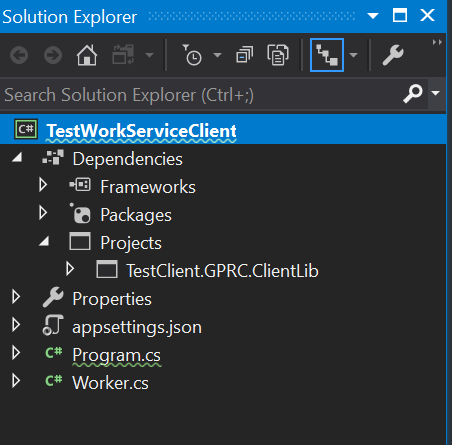Expand the Properties folder node
Screen dimensions: 452x445
(x=16, y=297)
